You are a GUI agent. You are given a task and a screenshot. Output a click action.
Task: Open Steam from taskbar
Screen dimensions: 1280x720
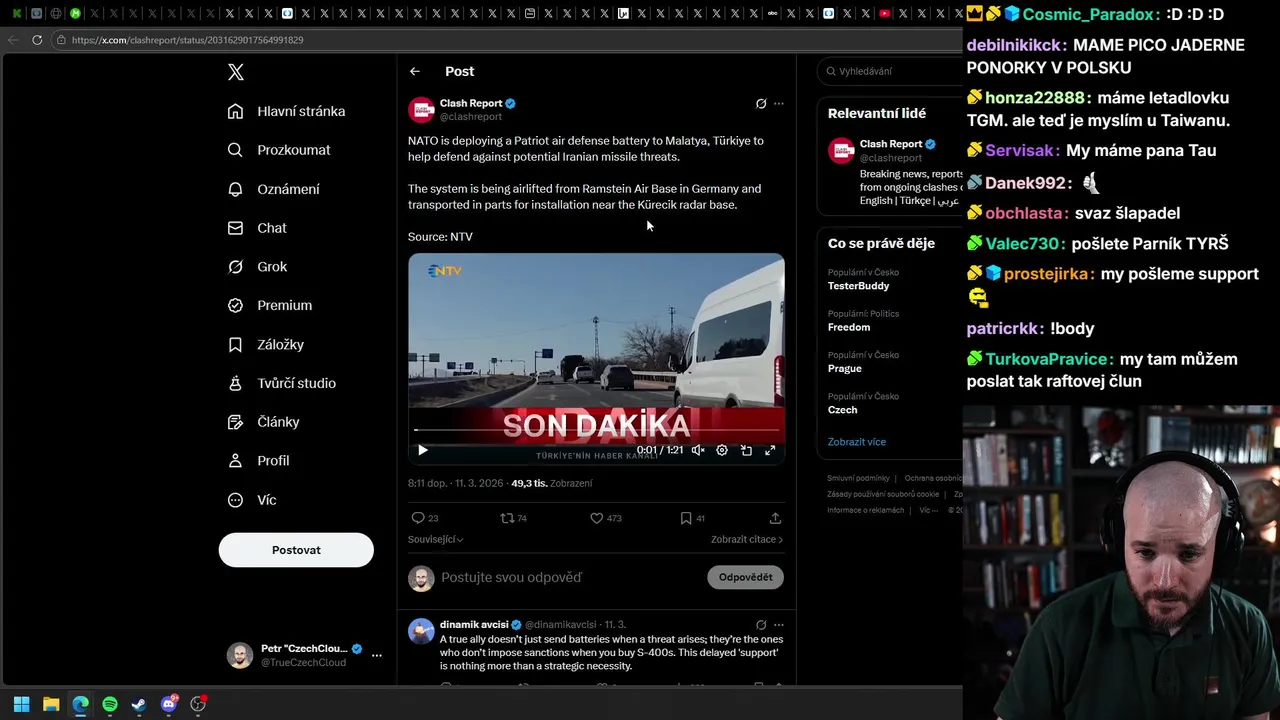(139, 704)
